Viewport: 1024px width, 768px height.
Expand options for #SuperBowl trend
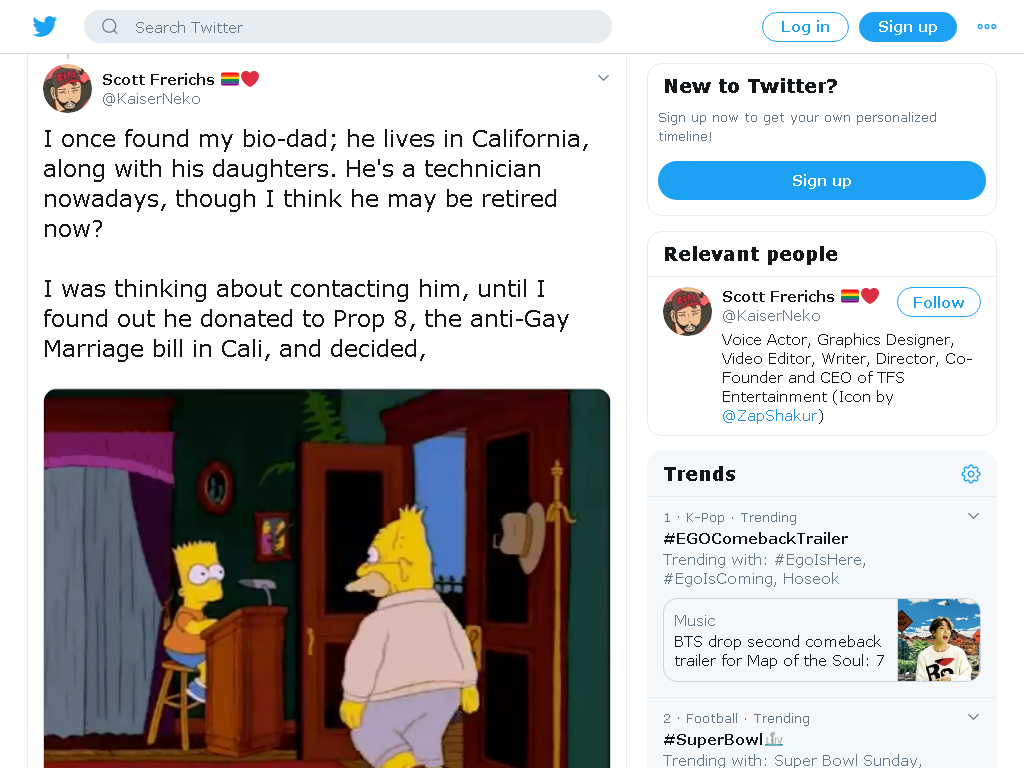(973, 717)
